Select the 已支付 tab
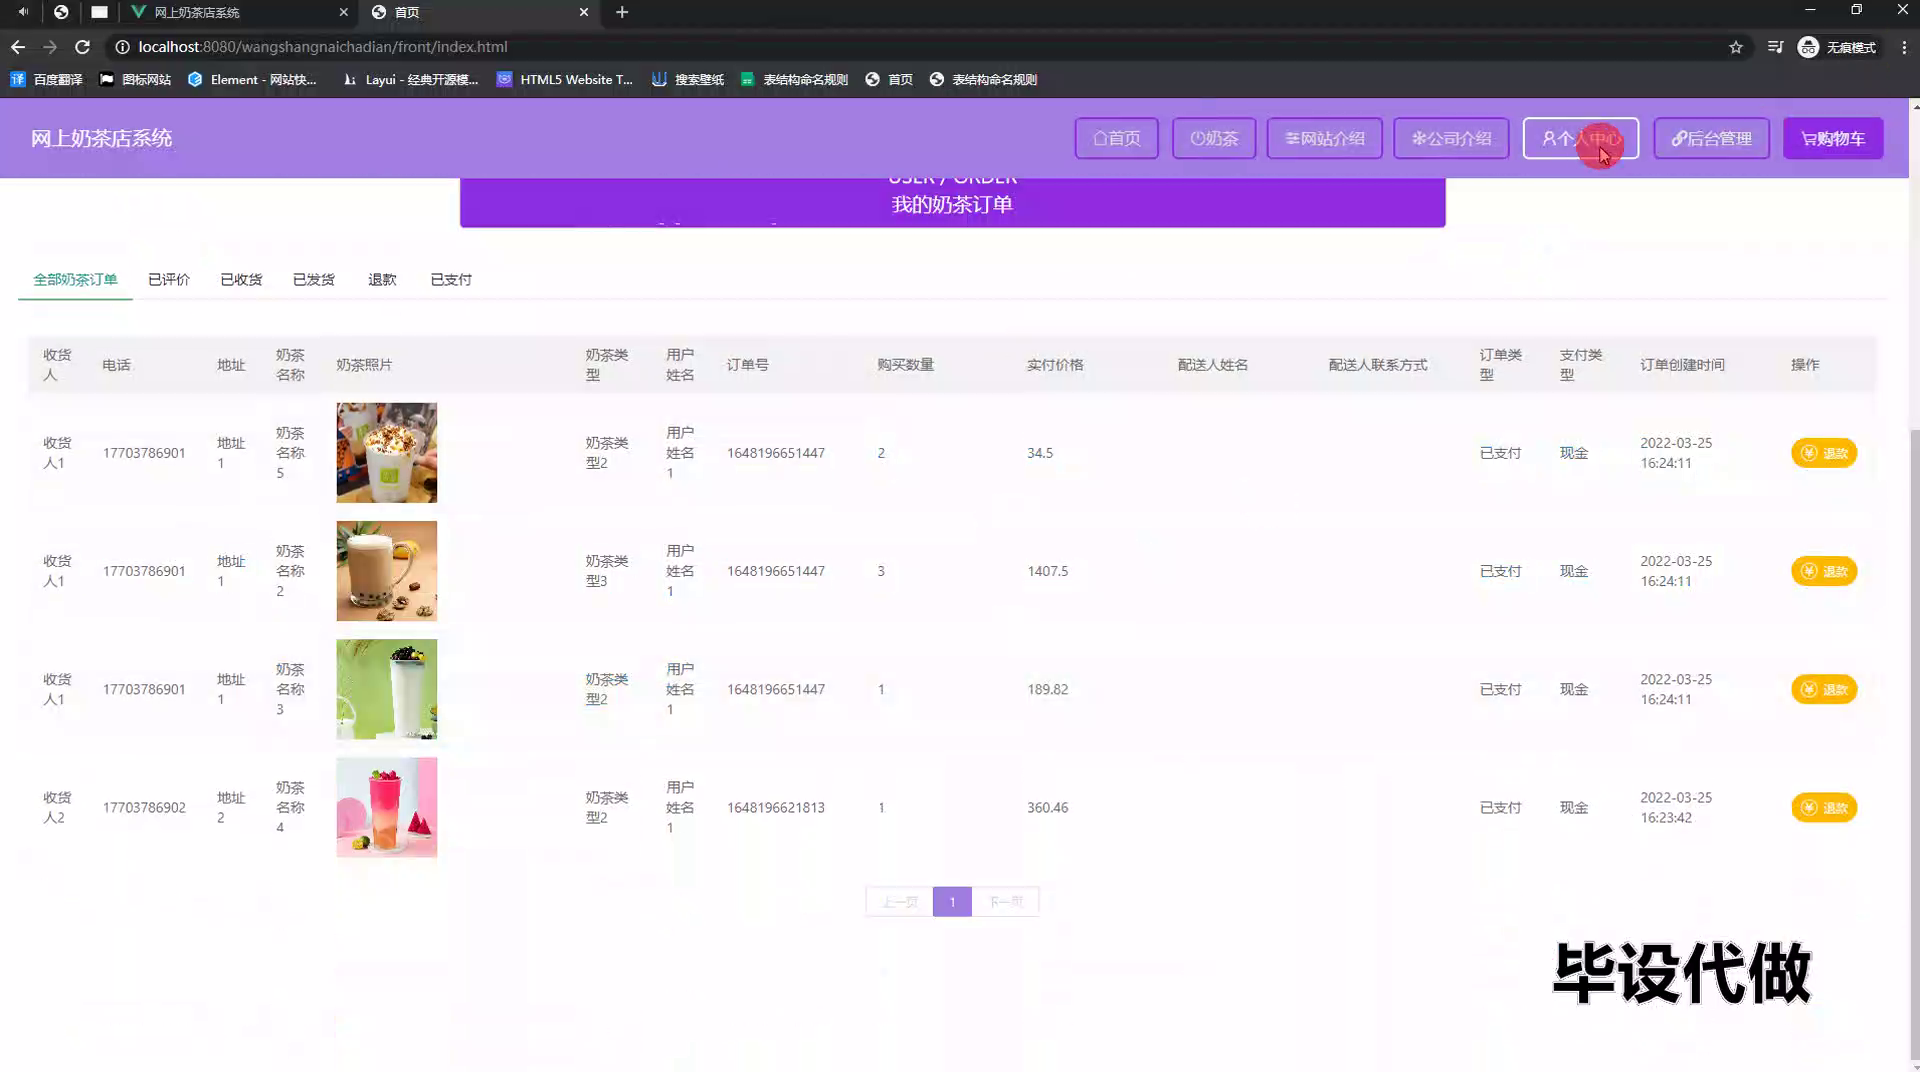Viewport: 1920px width, 1072px height. pos(451,279)
